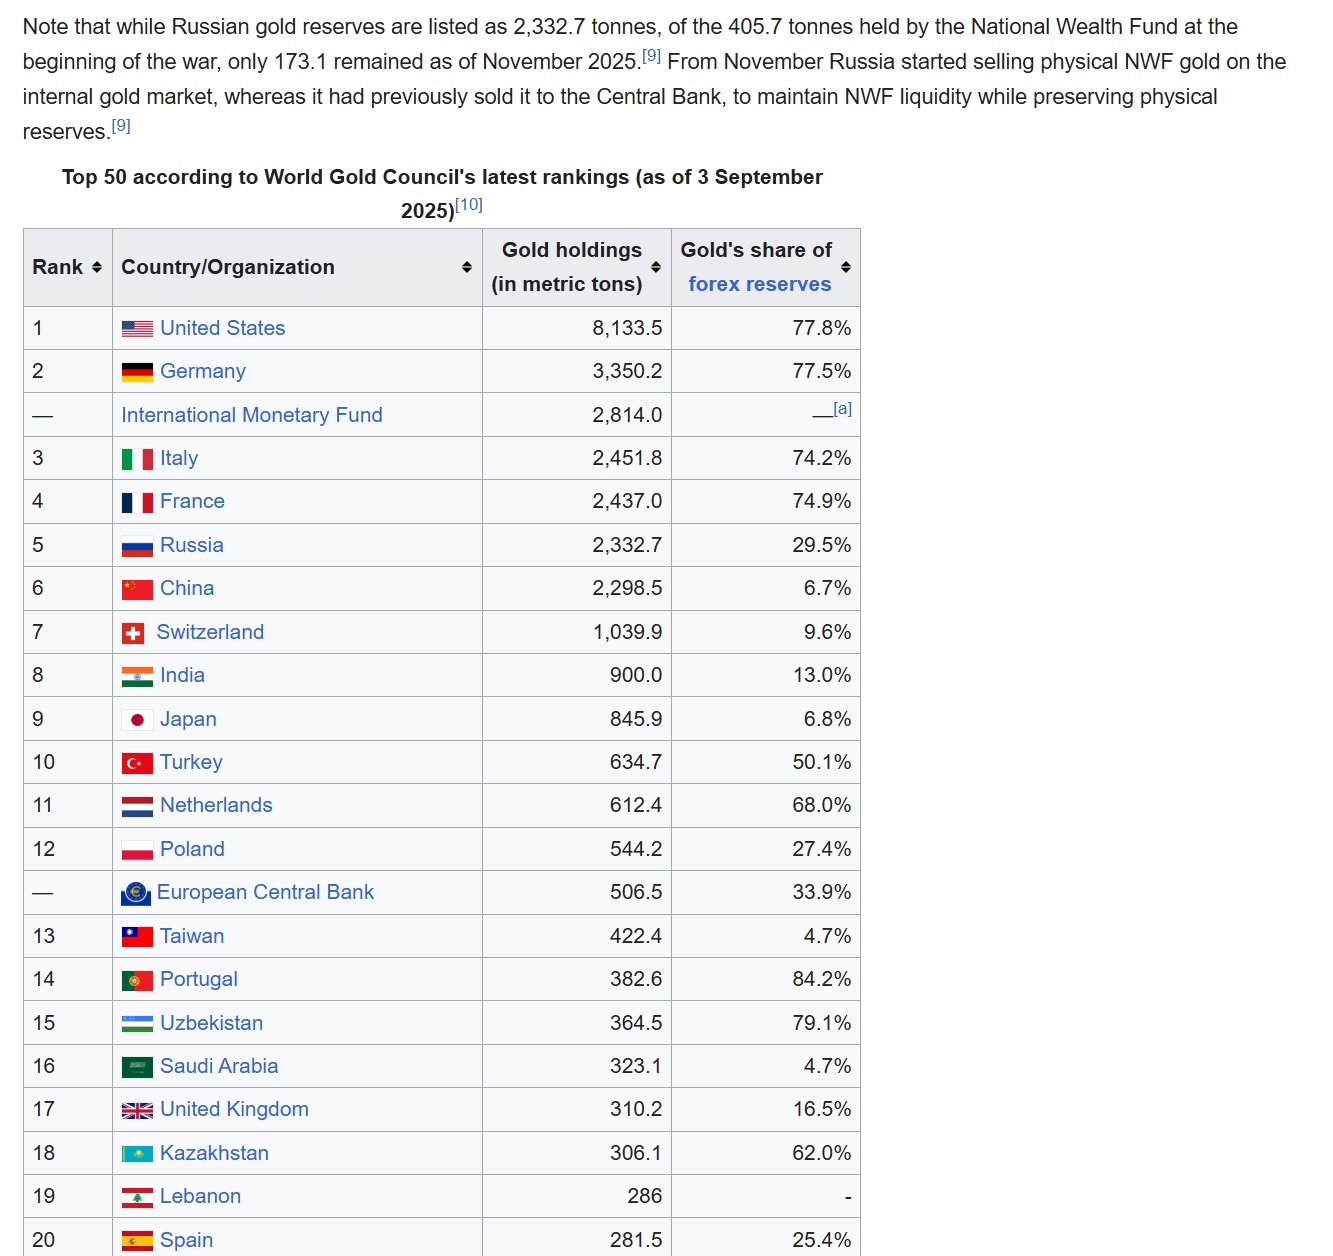Click the Poland flag icon

point(137,850)
